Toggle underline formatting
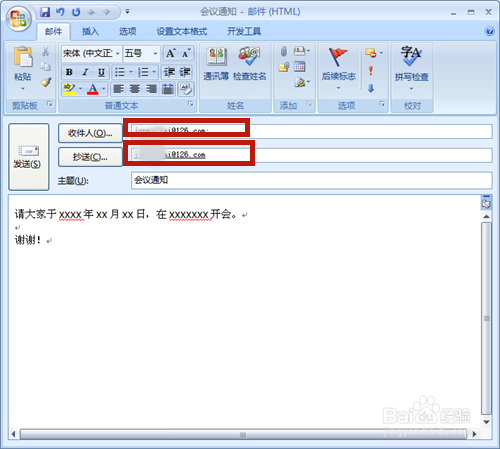Viewport: 500px width, 449px height. click(x=101, y=72)
